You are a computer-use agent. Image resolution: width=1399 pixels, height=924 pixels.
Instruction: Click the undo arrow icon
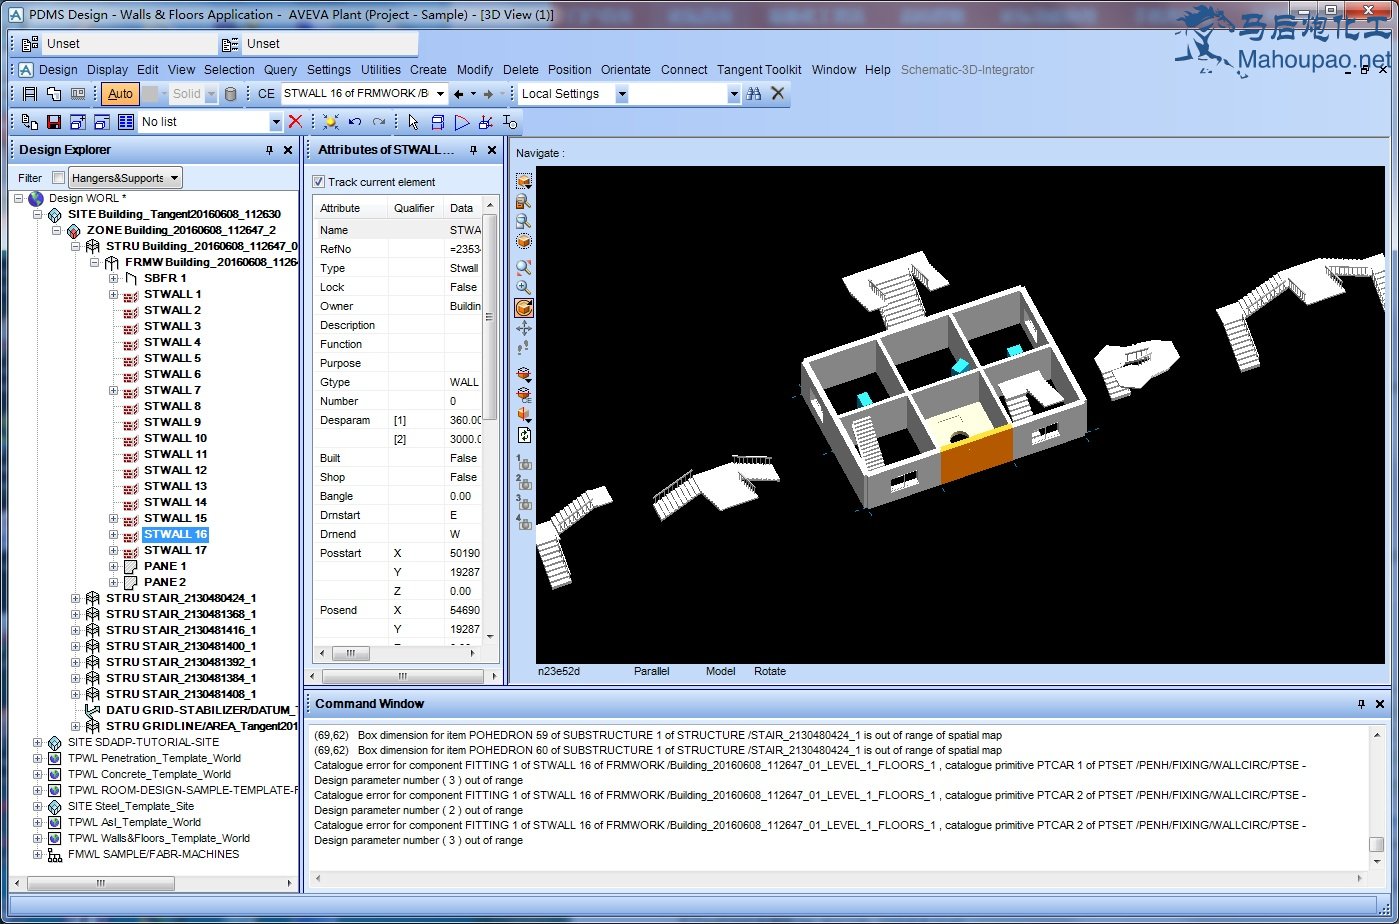pos(355,122)
